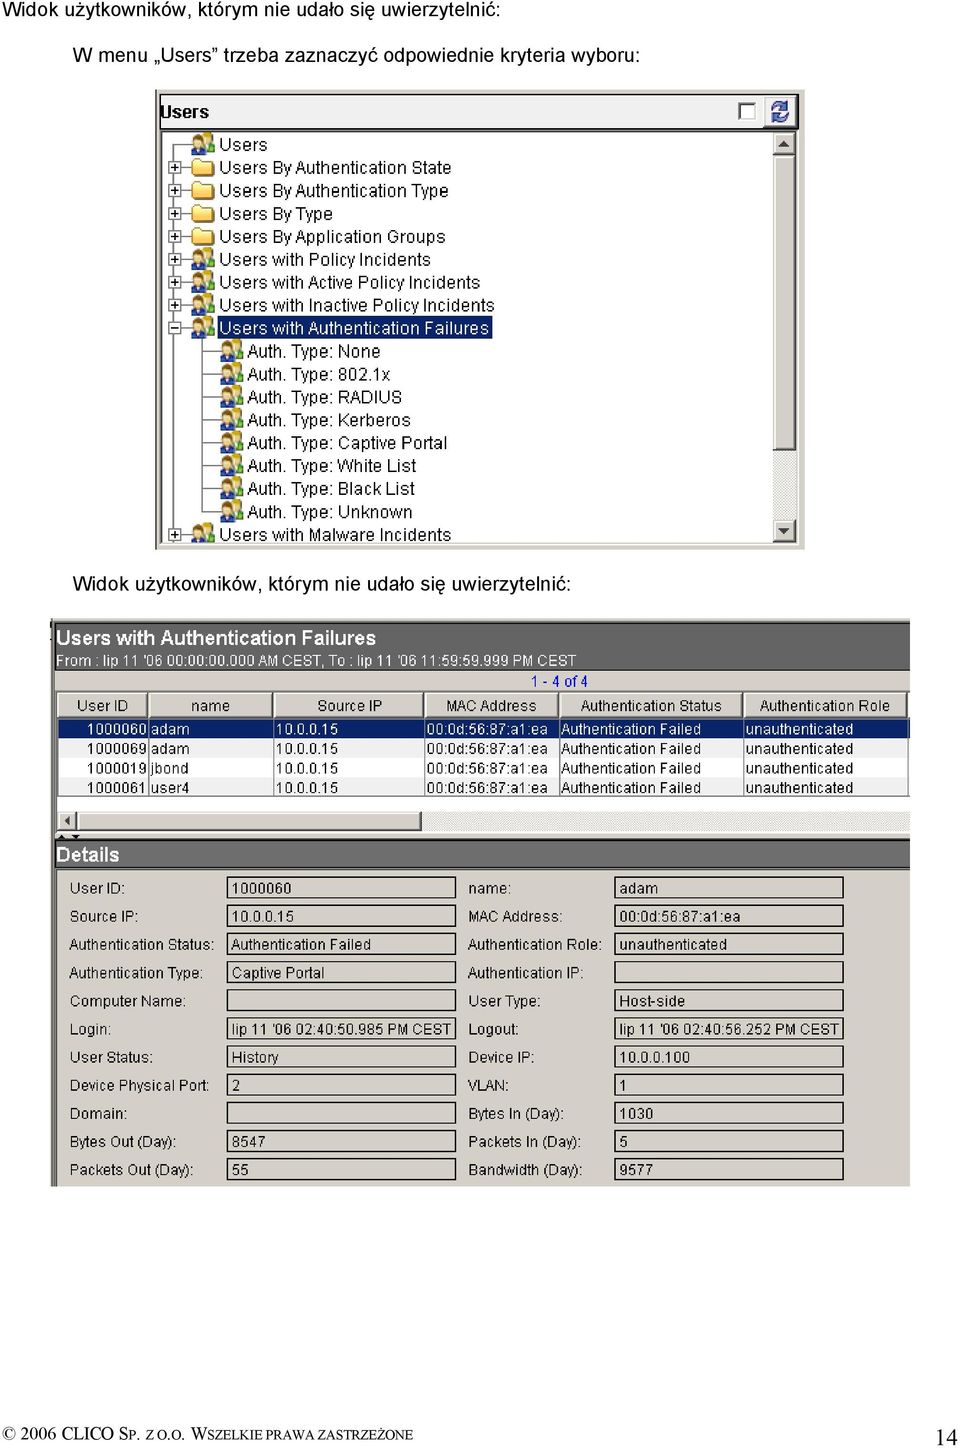Image resolution: width=960 pixels, height=1448 pixels.
Task: Click the Auth. Type: RADIUS user icon
Action: 232,397
